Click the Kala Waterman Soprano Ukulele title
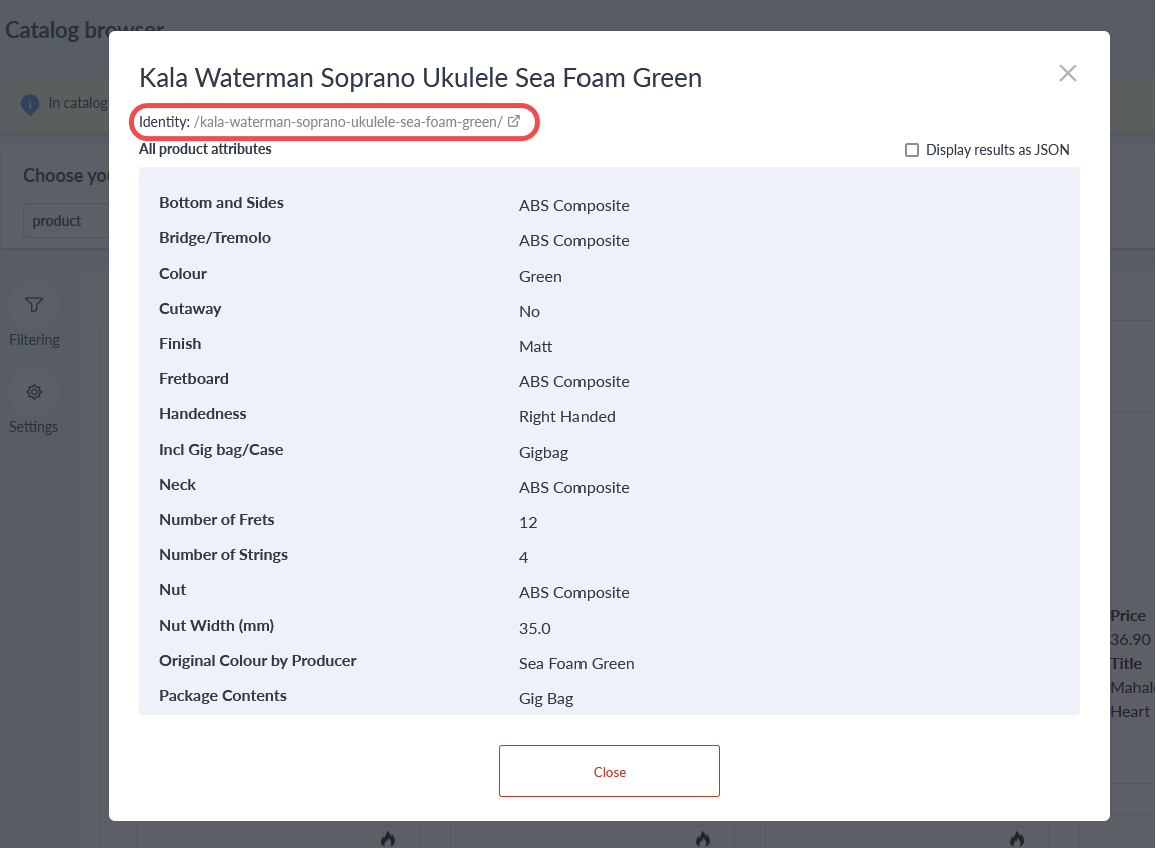1156x848 pixels. tap(420, 77)
